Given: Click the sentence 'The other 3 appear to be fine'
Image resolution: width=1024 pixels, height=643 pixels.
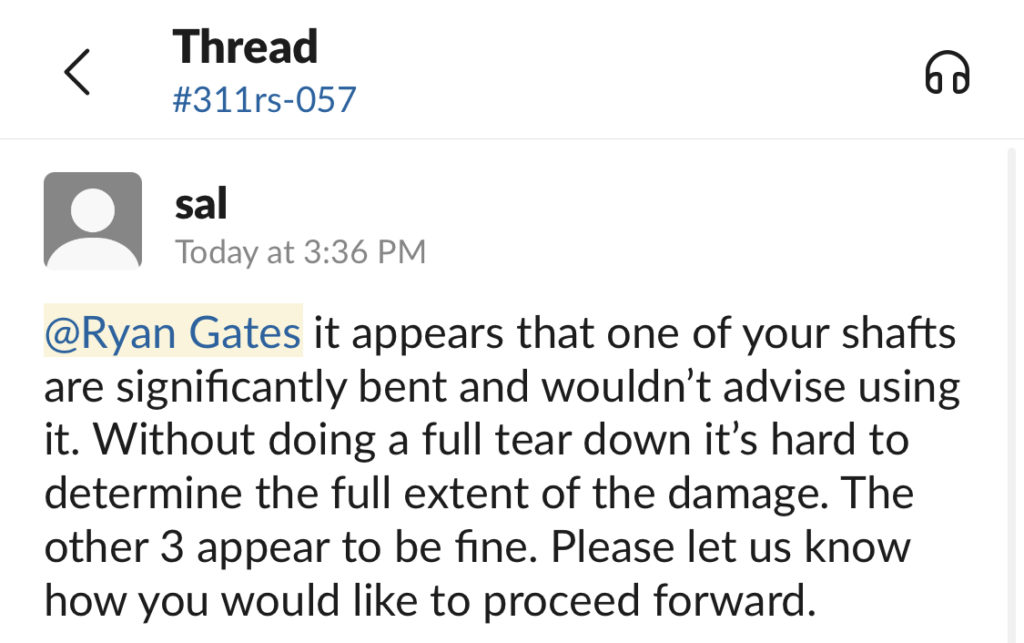Looking at the screenshot, I should tap(477, 520).
